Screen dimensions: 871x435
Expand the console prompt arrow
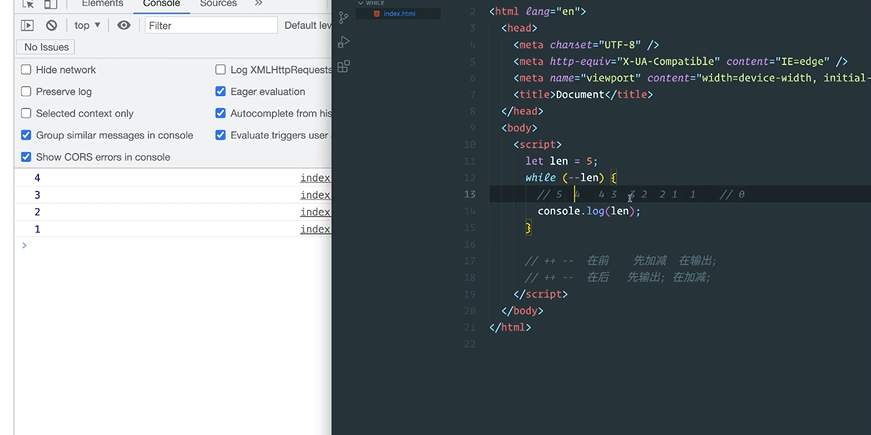pos(24,245)
